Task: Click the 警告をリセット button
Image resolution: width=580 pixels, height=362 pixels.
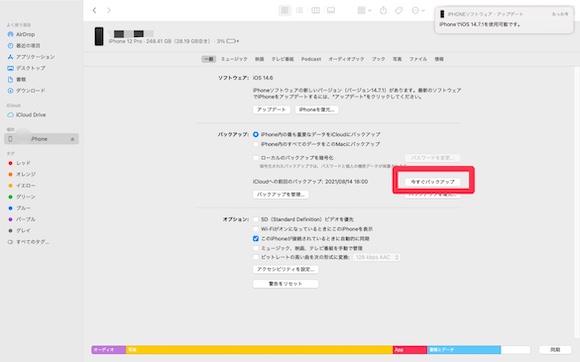Action: pyautogui.click(x=286, y=284)
